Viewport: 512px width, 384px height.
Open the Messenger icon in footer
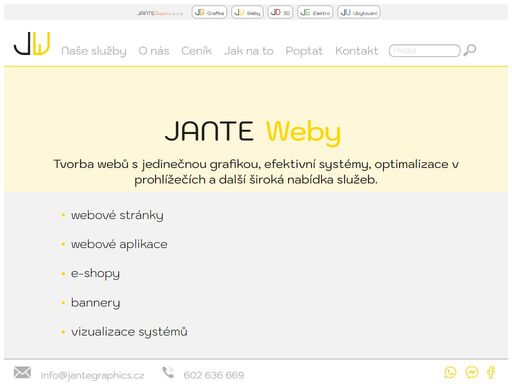pos(472,372)
